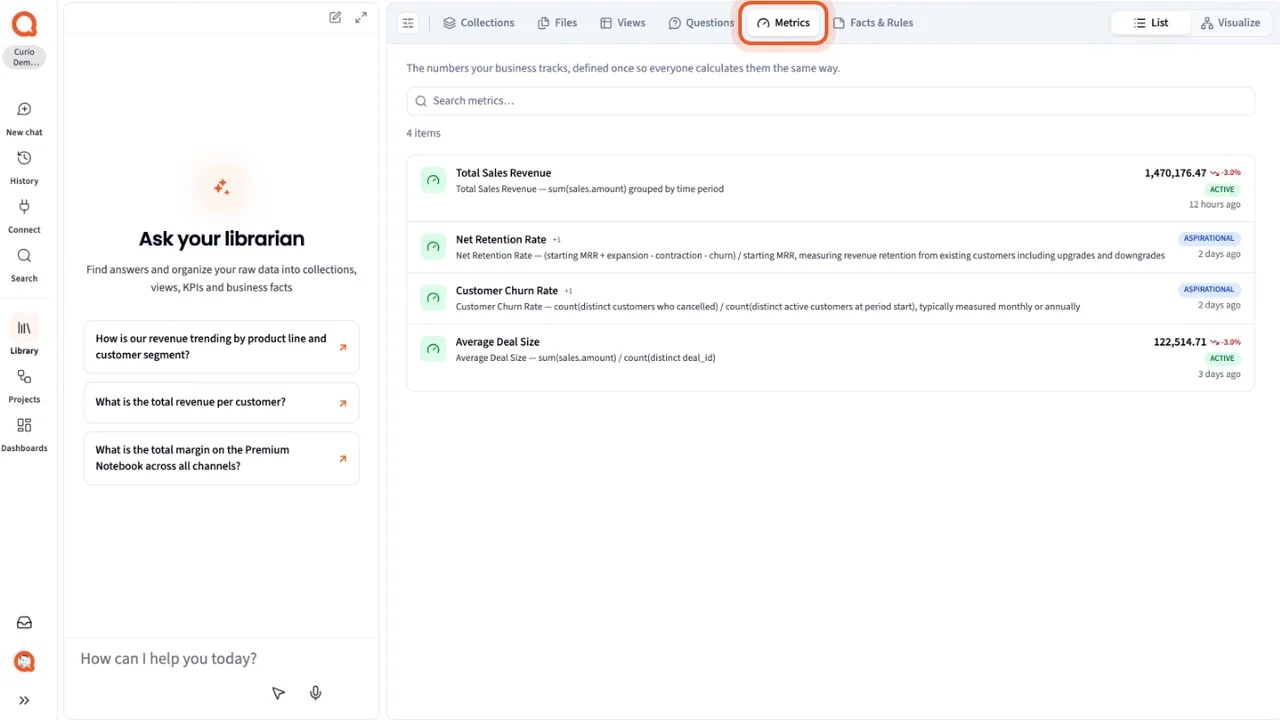This screenshot has width=1280, height=720.
Task: Start a New chat from sidebar
Action: click(x=24, y=118)
